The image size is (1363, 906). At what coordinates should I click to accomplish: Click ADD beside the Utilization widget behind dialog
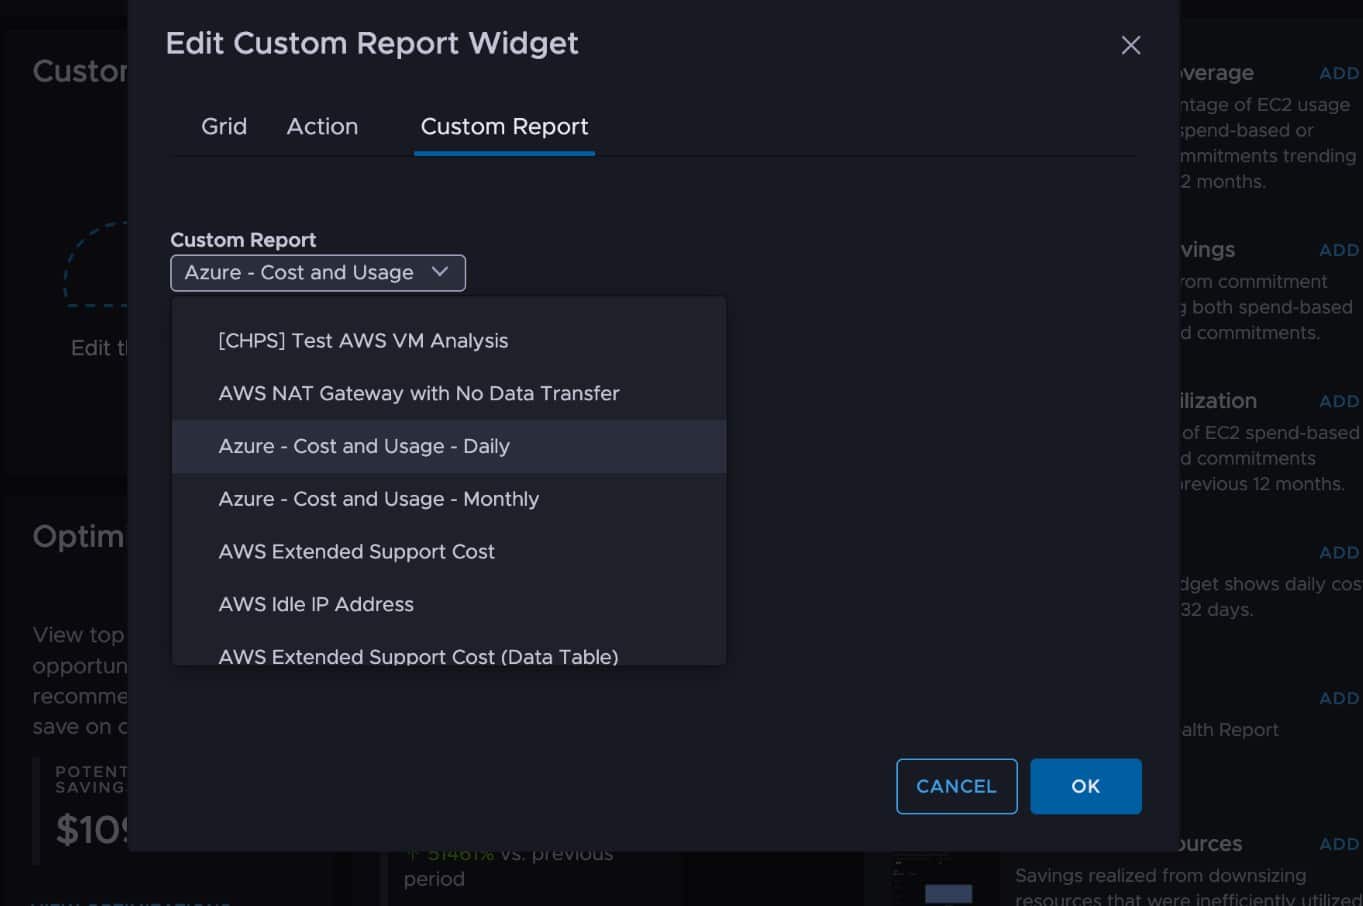pos(1339,401)
